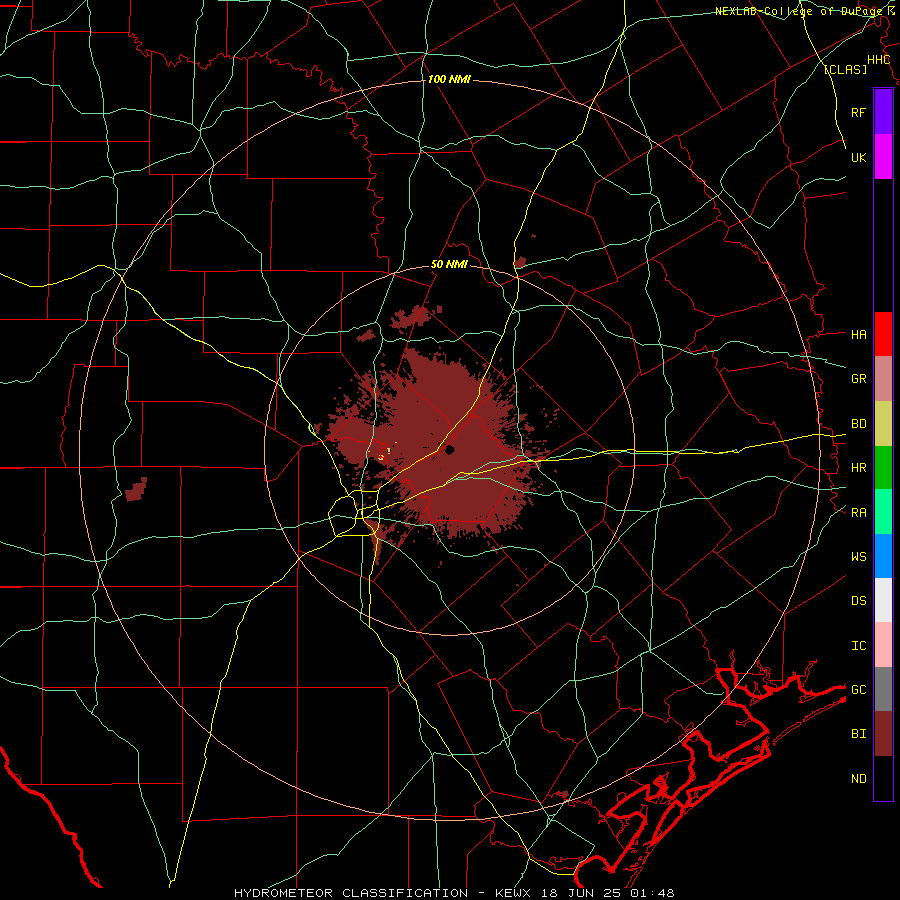Click the HHC product label

878,60
